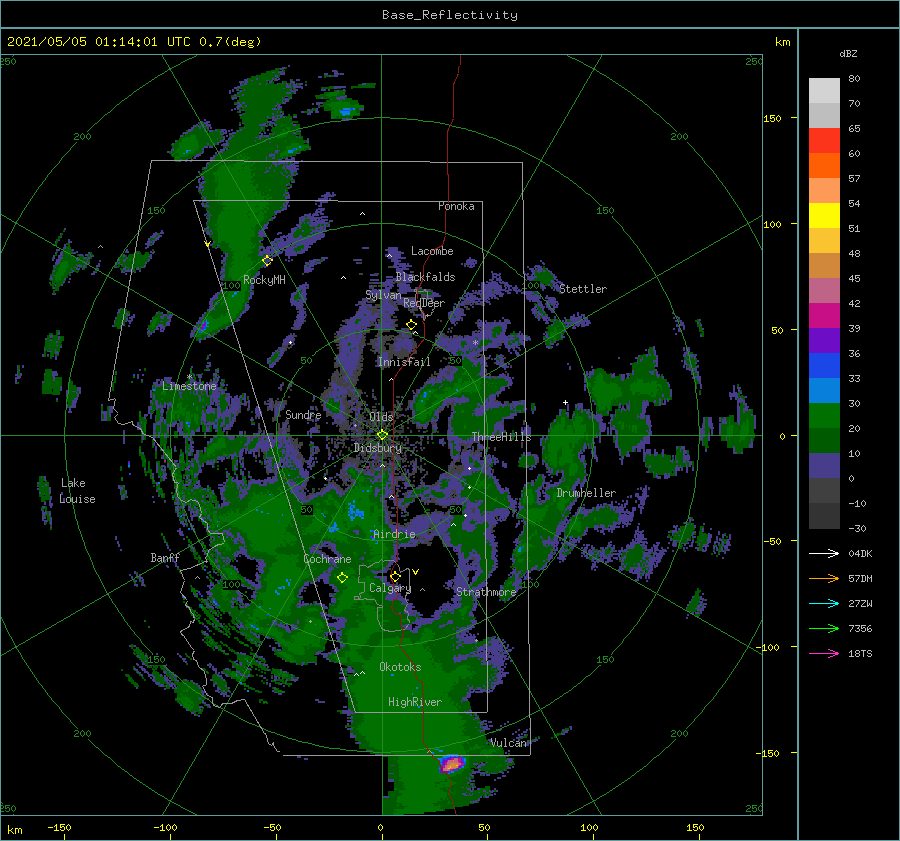Click the Calgary city label
900x841 pixels.
390,588
